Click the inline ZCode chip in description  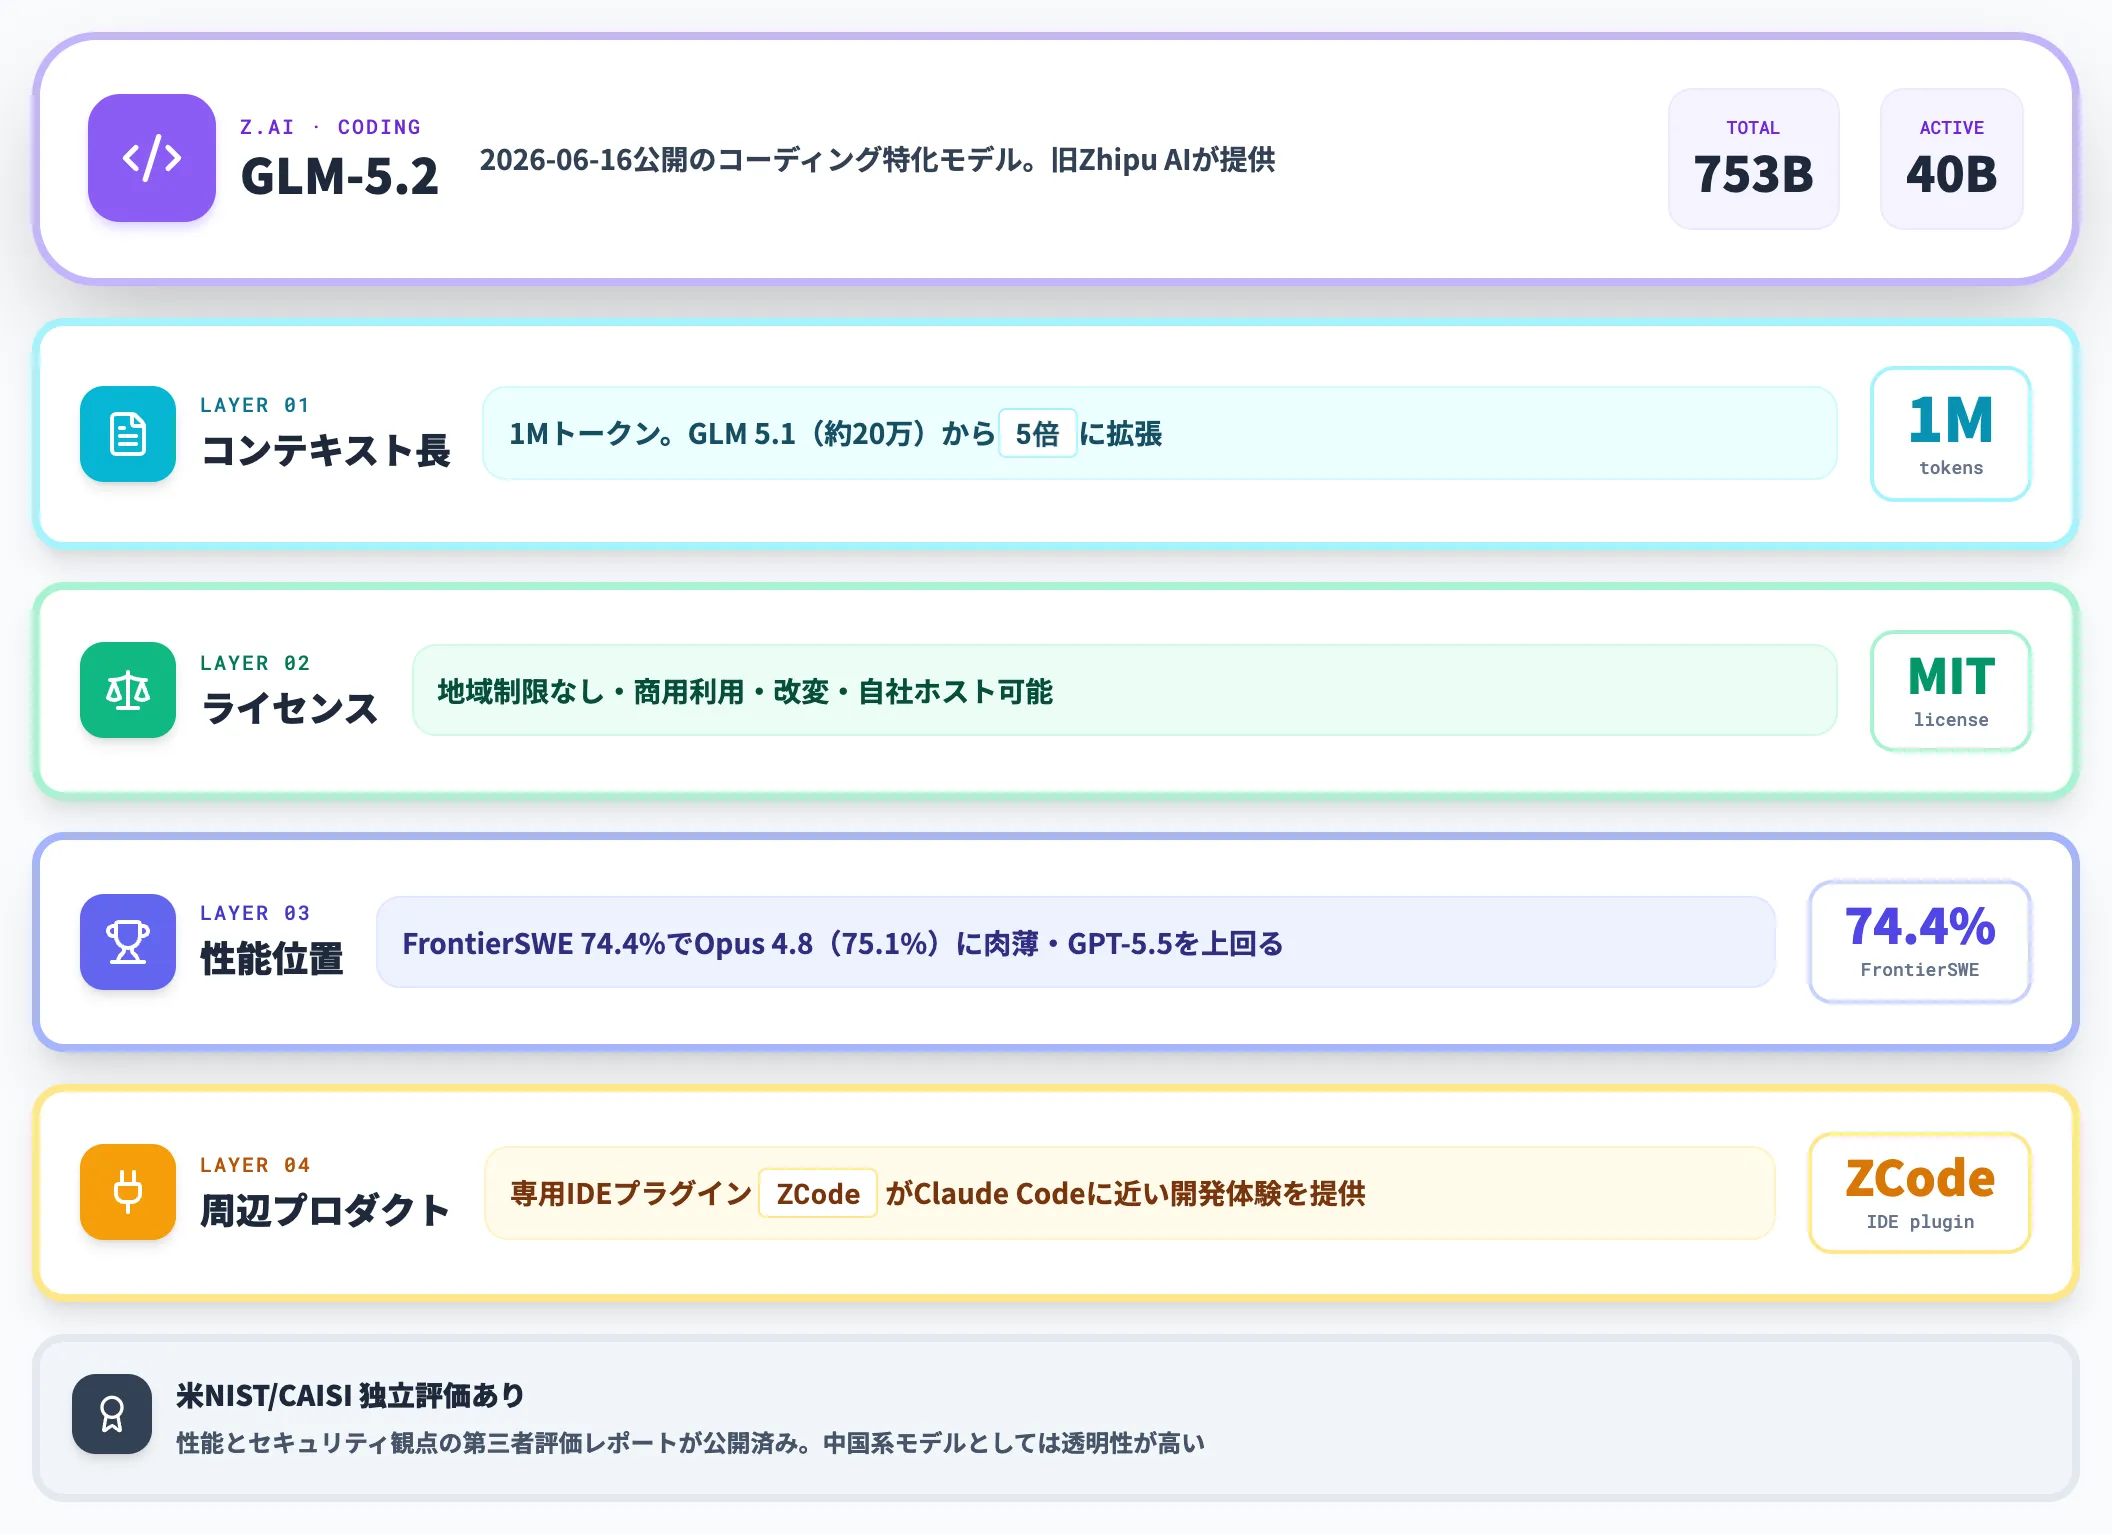pyautogui.click(x=818, y=1193)
